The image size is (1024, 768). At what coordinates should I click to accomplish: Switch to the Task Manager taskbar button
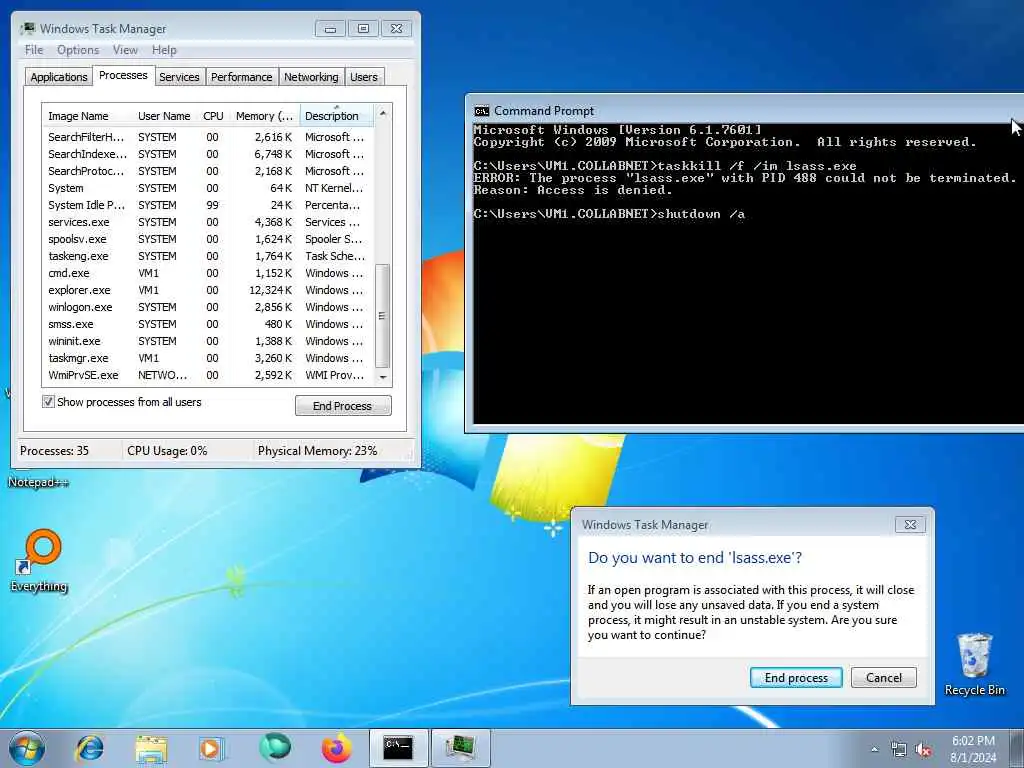point(460,748)
